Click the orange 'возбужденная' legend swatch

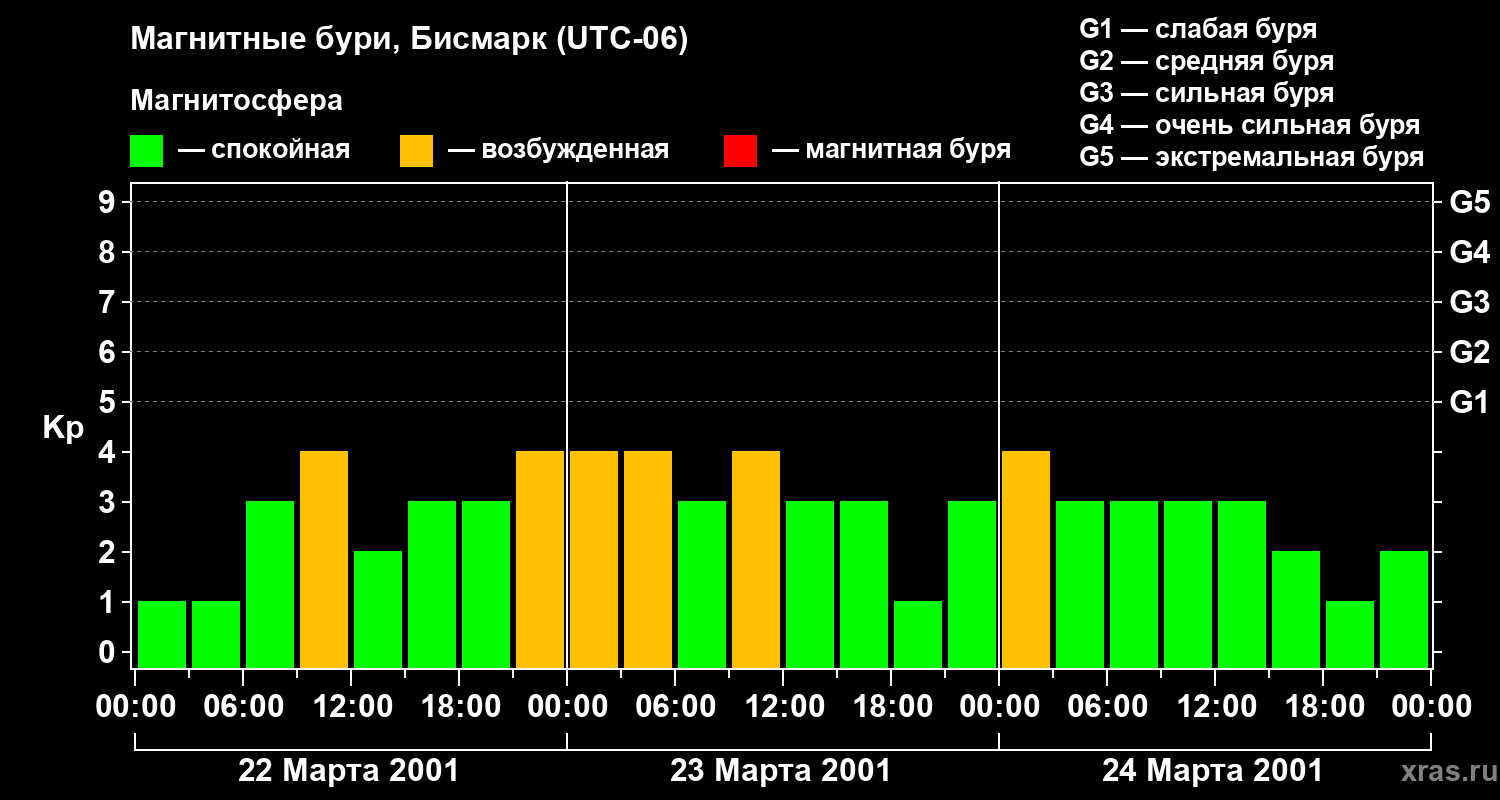pyautogui.click(x=416, y=151)
